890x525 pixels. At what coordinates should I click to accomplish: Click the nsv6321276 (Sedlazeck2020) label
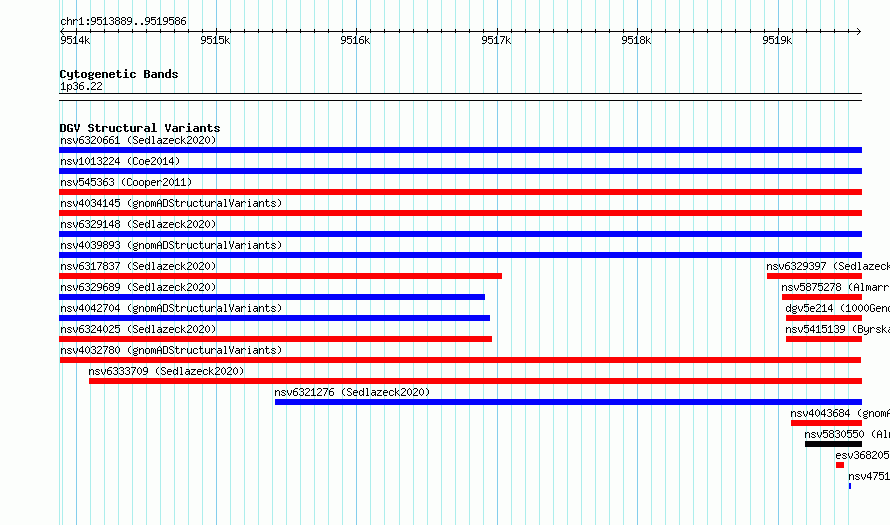[352, 392]
